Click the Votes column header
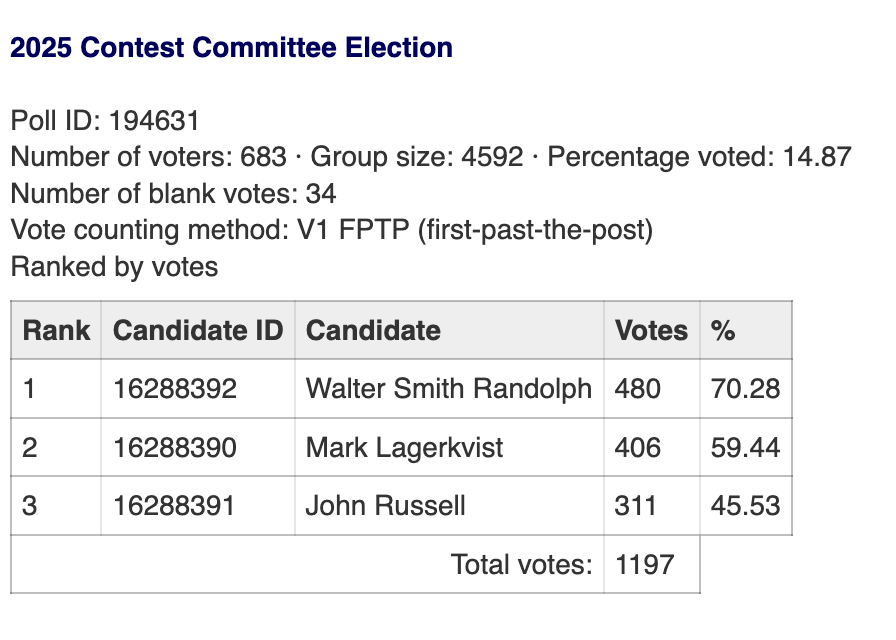896x640 pixels. [x=651, y=330]
